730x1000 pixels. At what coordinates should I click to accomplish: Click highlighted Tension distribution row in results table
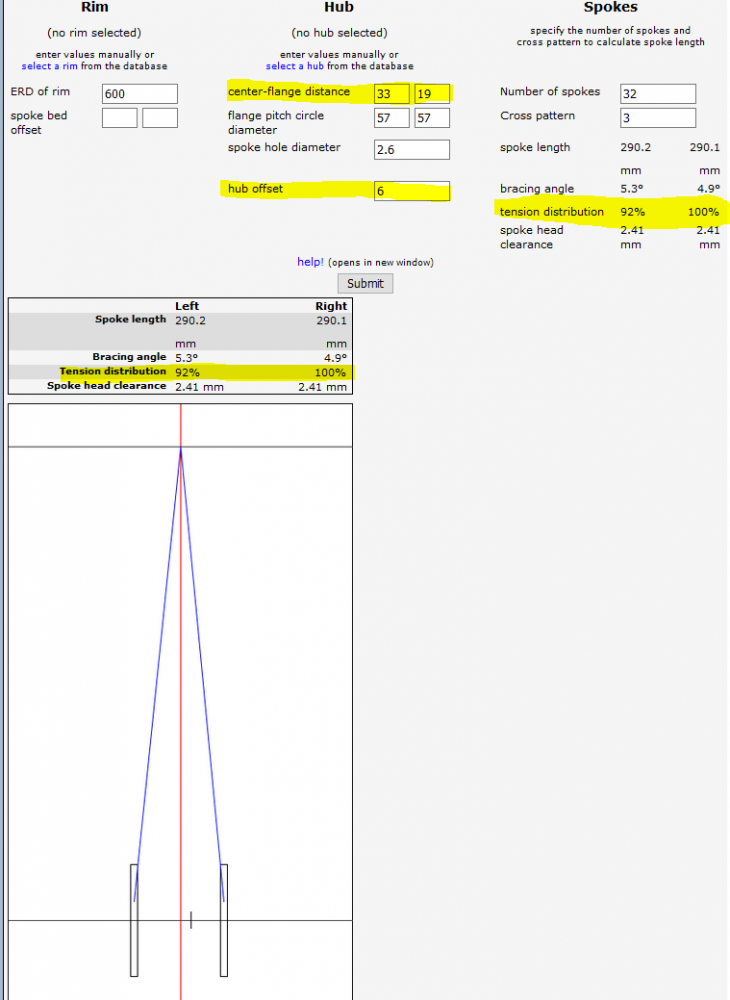pyautogui.click(x=180, y=372)
